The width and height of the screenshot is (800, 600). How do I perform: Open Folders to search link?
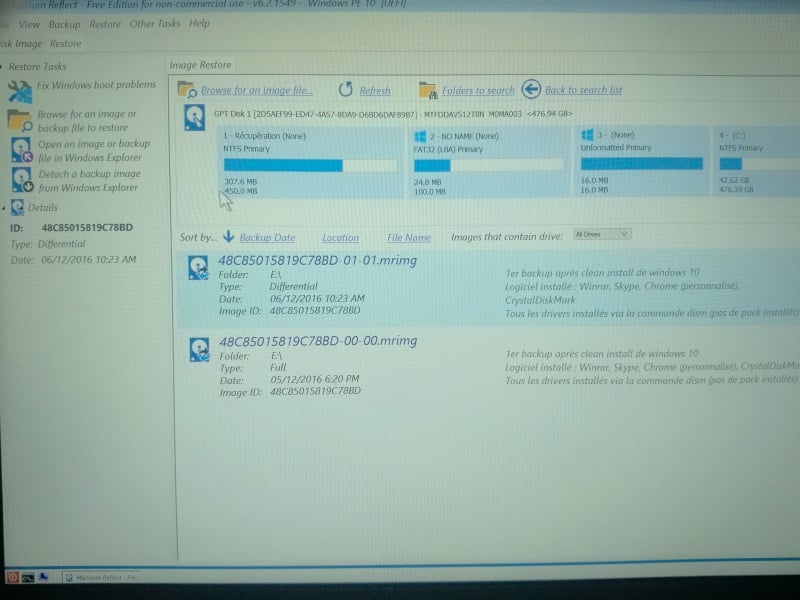coord(478,90)
